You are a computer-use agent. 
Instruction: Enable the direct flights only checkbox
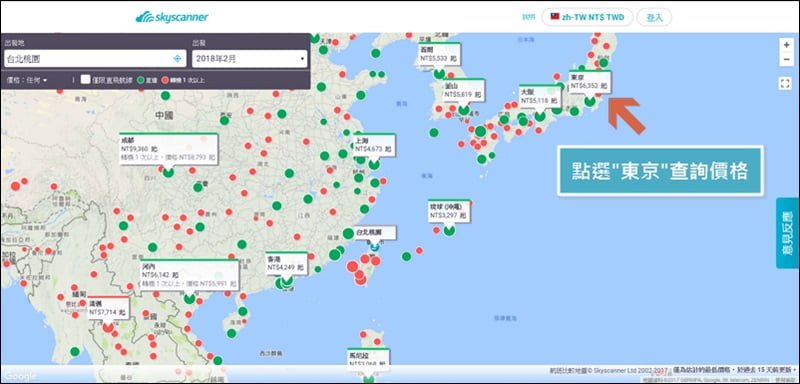pyautogui.click(x=85, y=80)
